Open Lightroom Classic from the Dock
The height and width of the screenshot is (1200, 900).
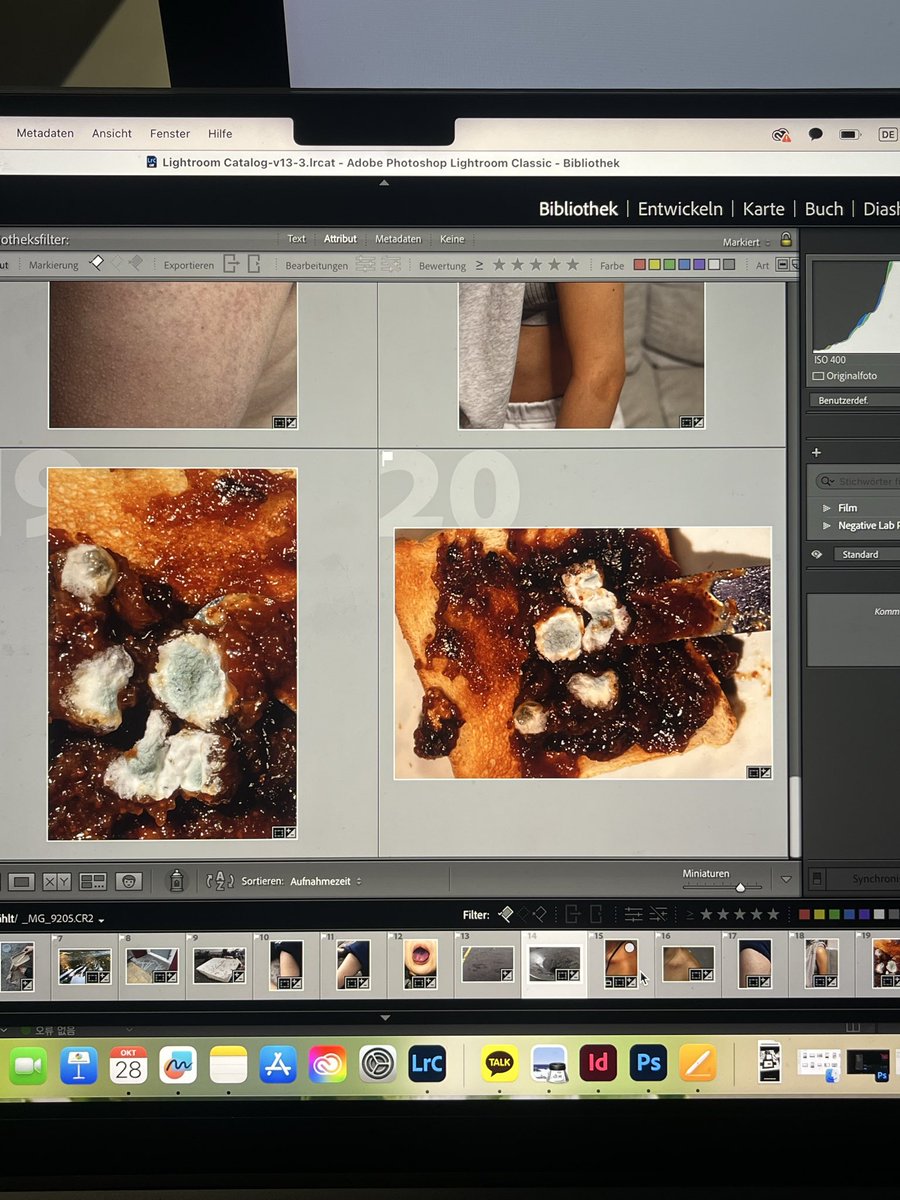pyautogui.click(x=427, y=1064)
